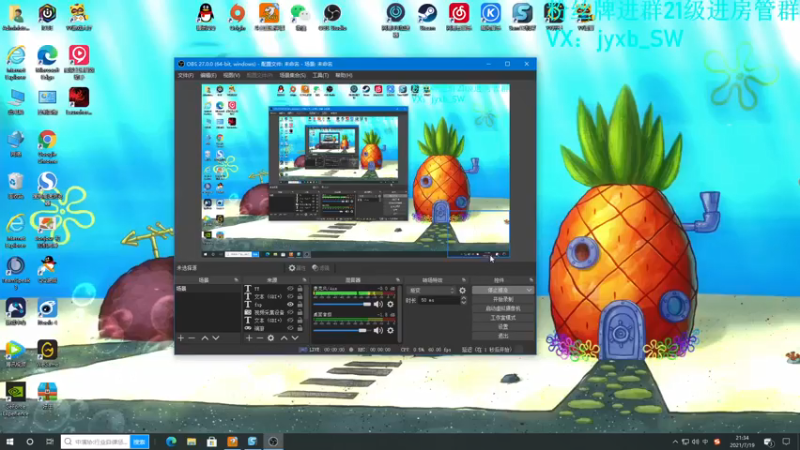Toggle lock on the fxp source
This screenshot has width=800, height=450.
click(x=300, y=305)
